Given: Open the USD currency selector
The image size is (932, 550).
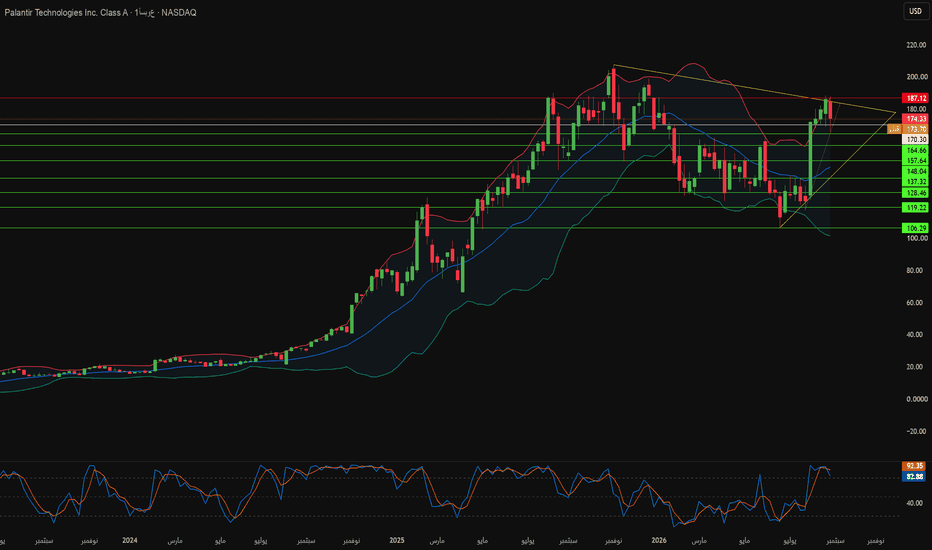Looking at the screenshot, I should tap(915, 11).
